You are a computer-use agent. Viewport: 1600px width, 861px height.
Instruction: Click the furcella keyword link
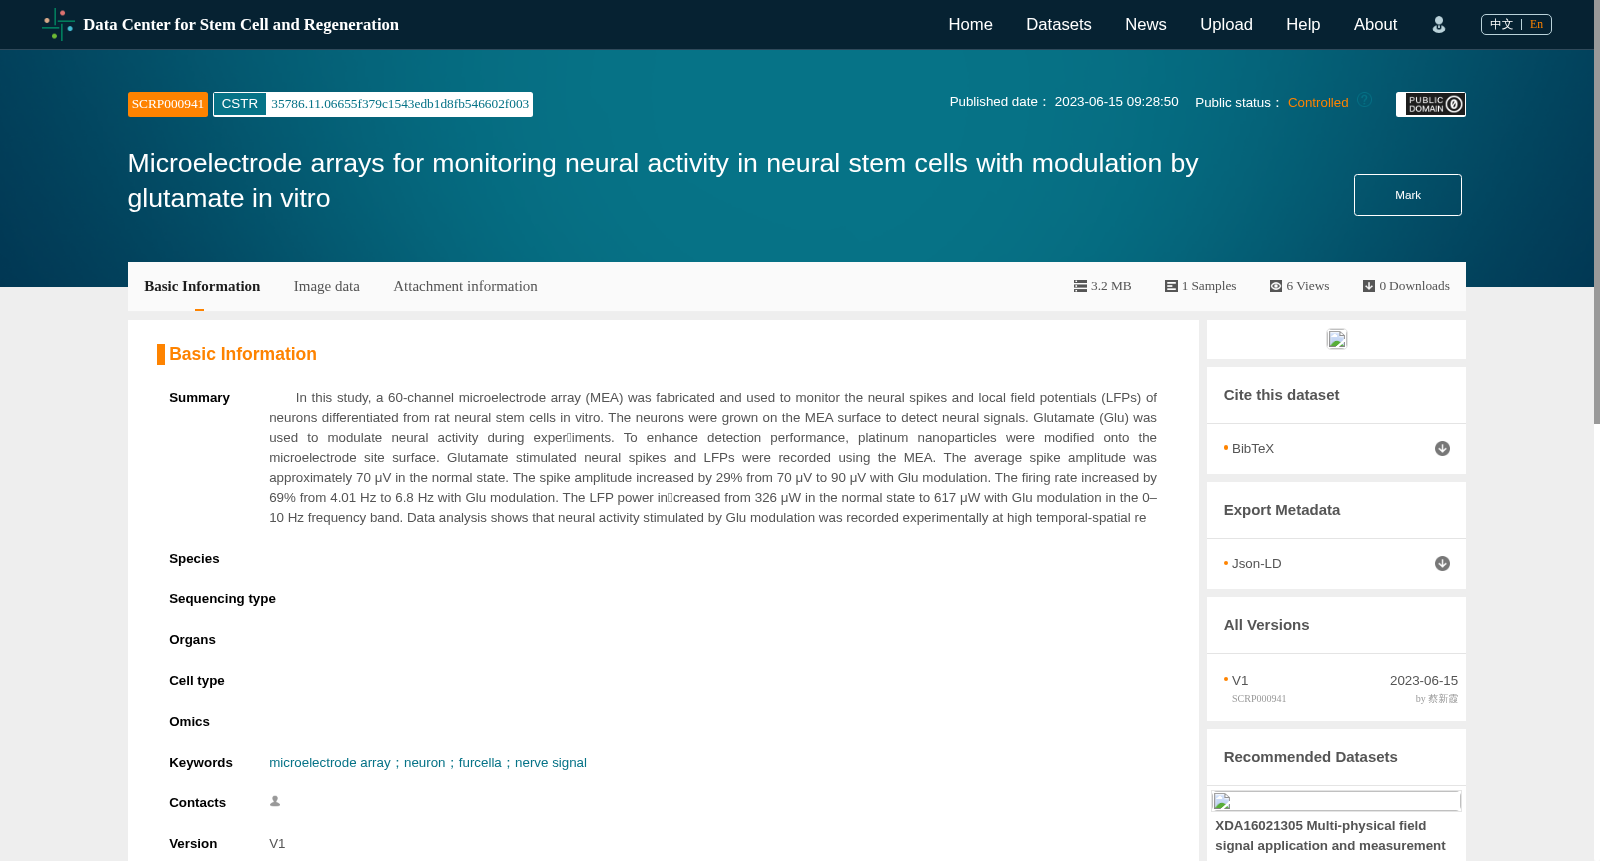click(x=480, y=763)
